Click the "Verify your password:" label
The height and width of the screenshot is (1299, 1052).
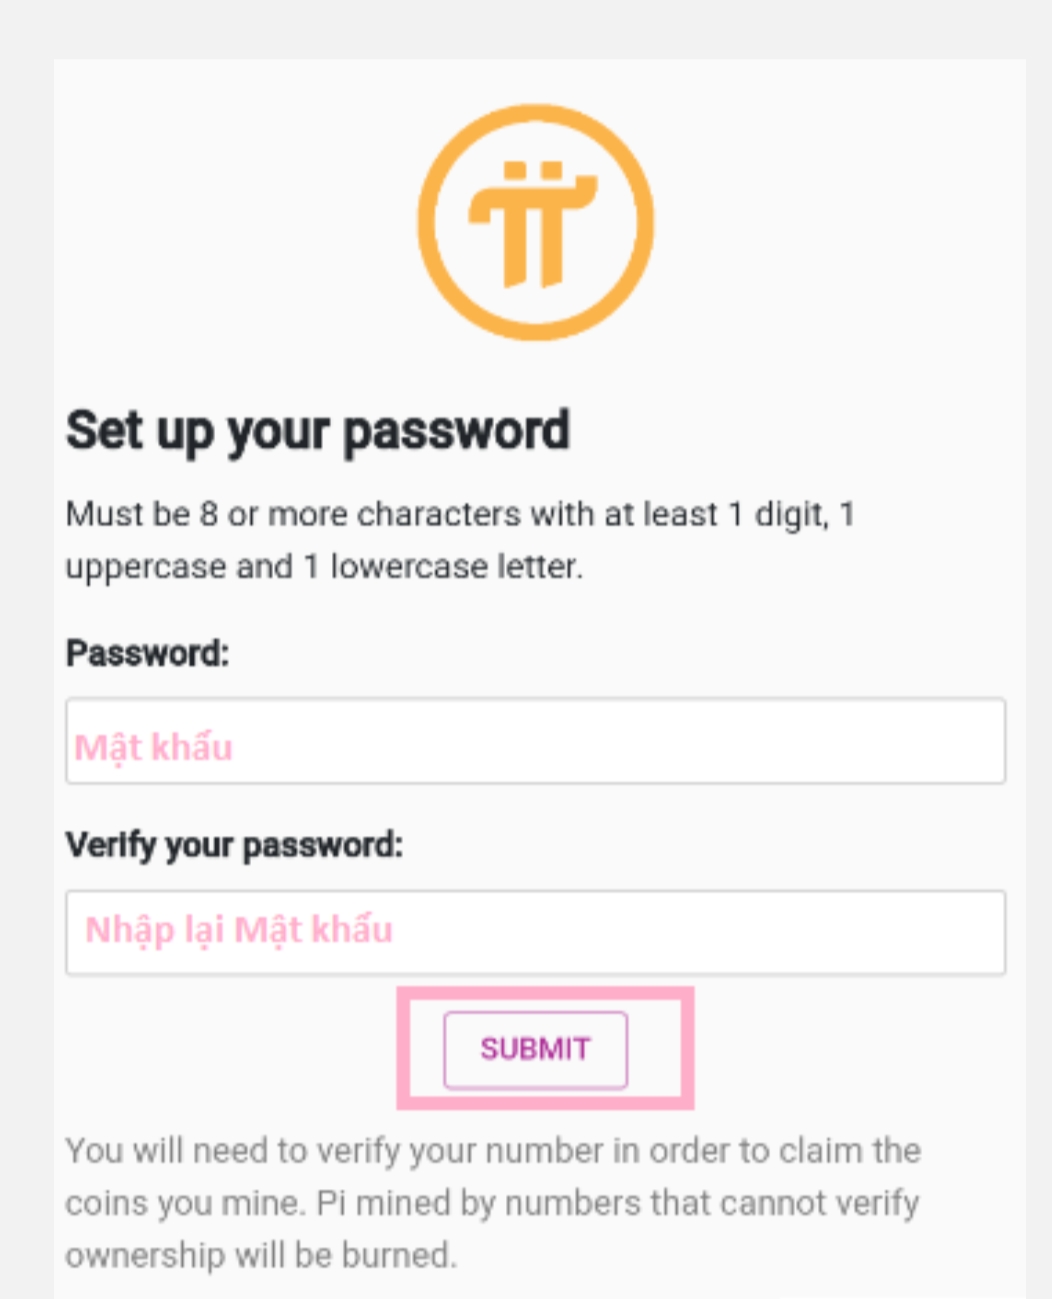234,846
